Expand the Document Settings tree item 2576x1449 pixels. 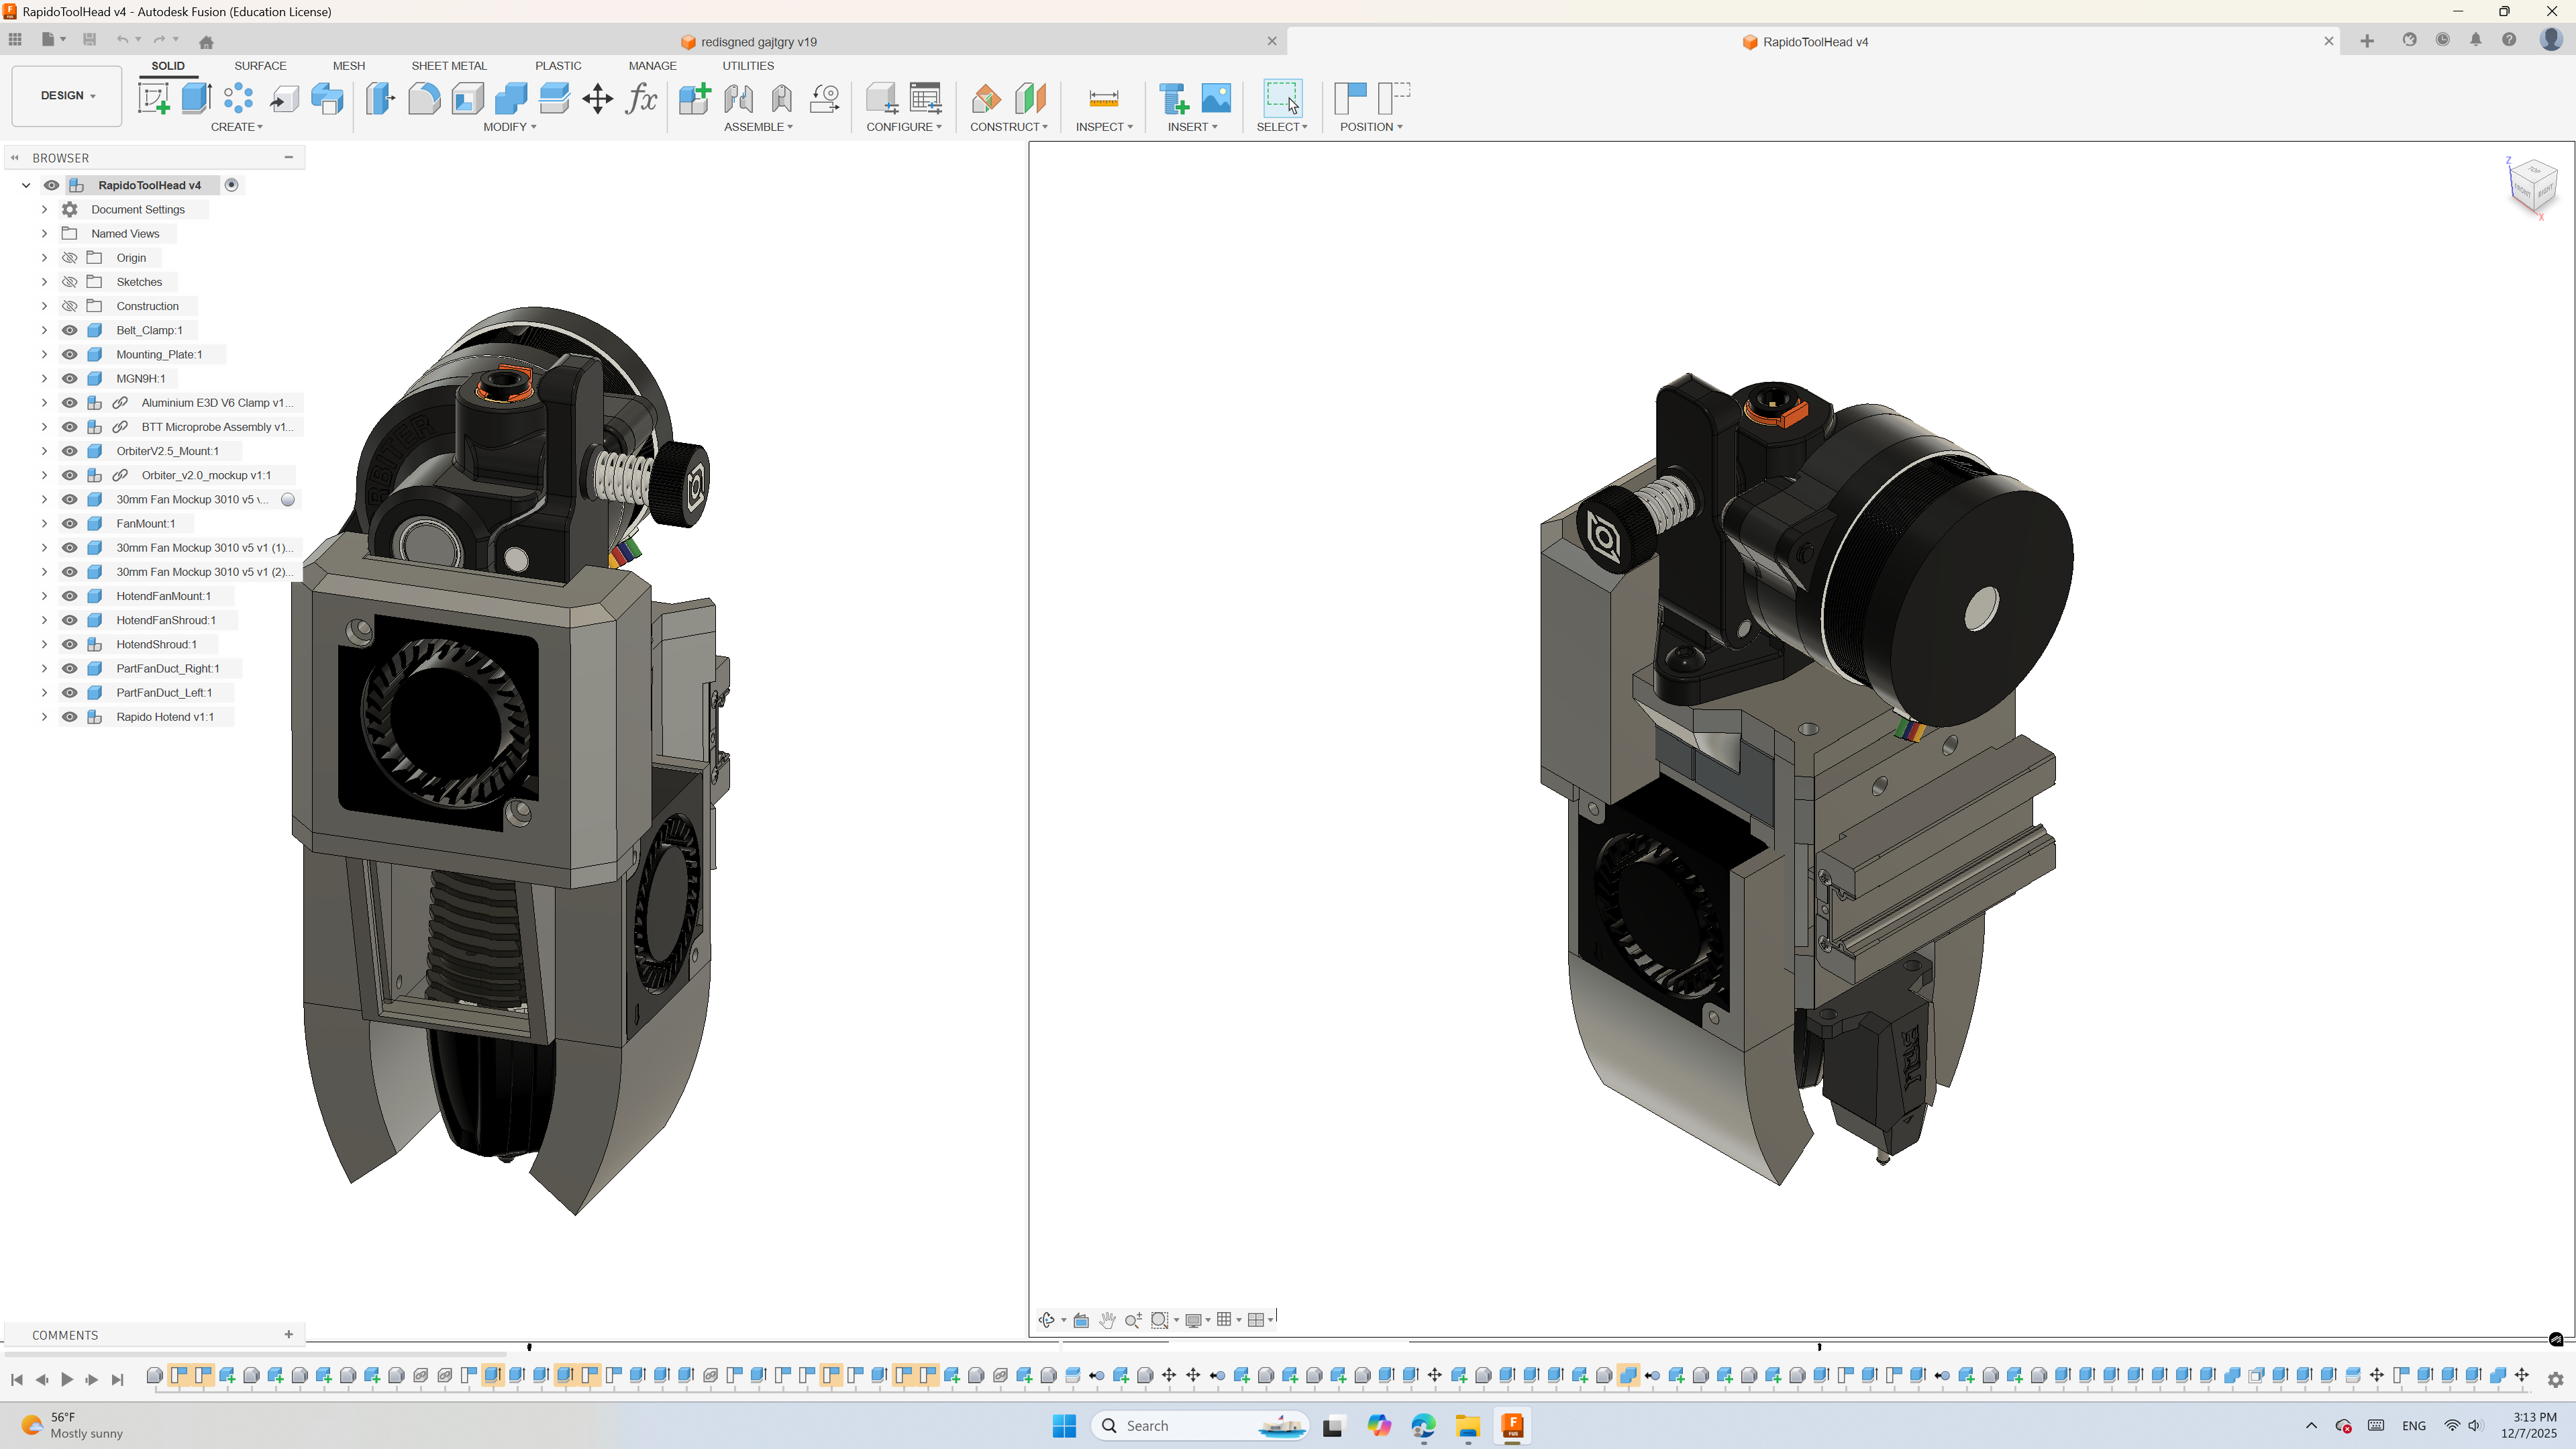pyautogui.click(x=44, y=209)
